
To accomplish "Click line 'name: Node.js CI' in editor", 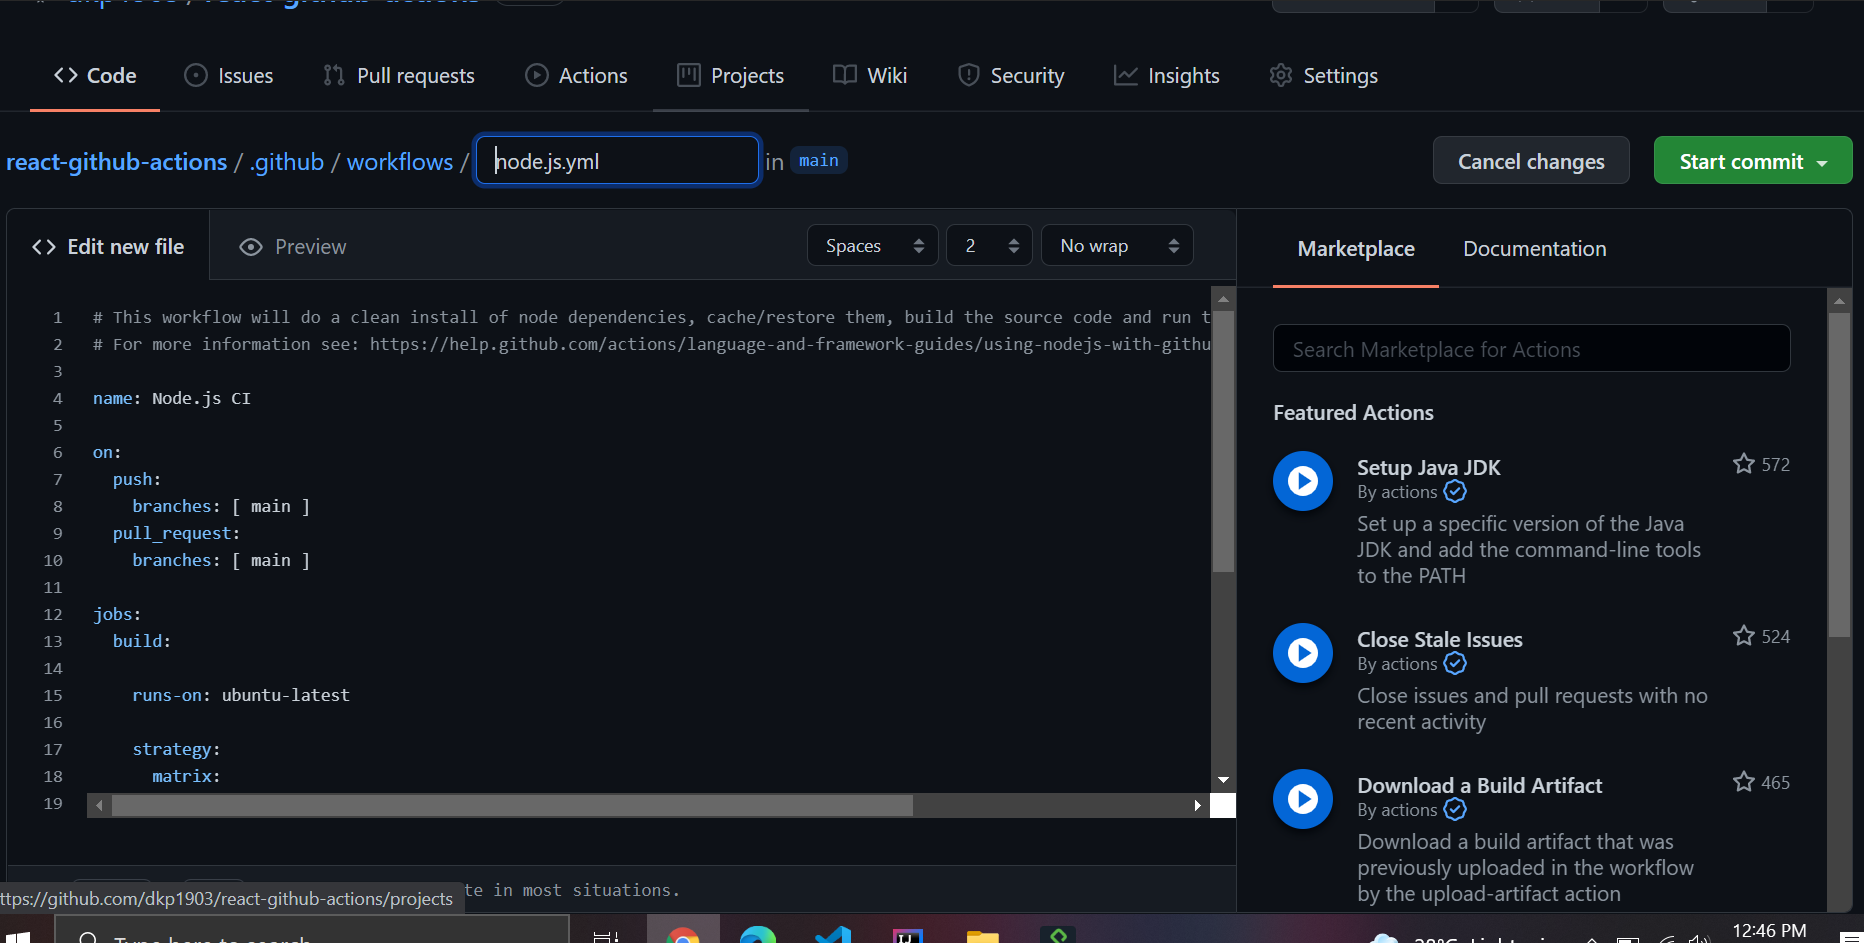I will pos(171,398).
